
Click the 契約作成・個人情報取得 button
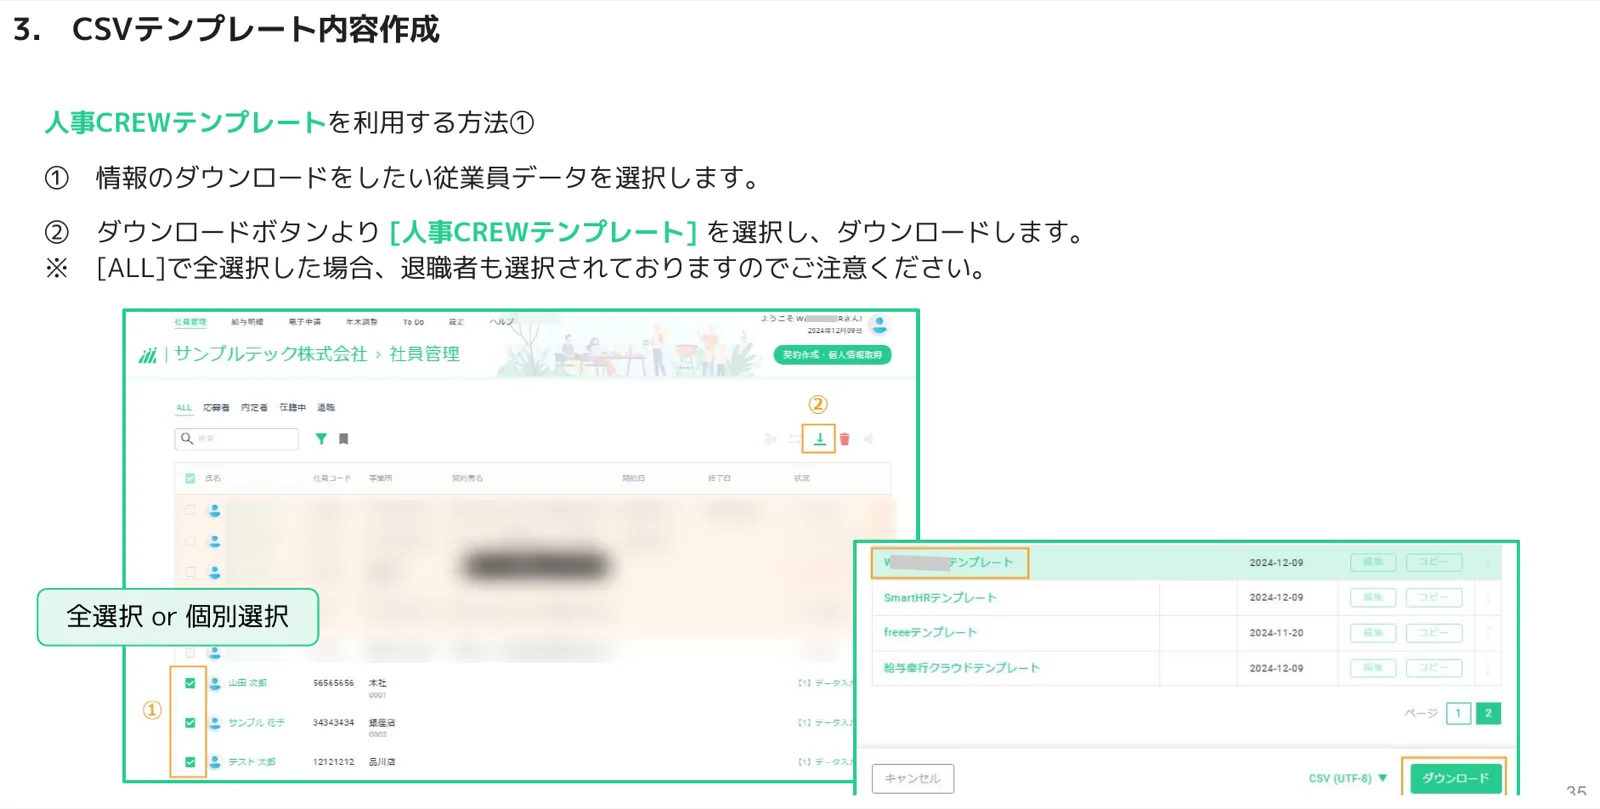click(x=832, y=355)
